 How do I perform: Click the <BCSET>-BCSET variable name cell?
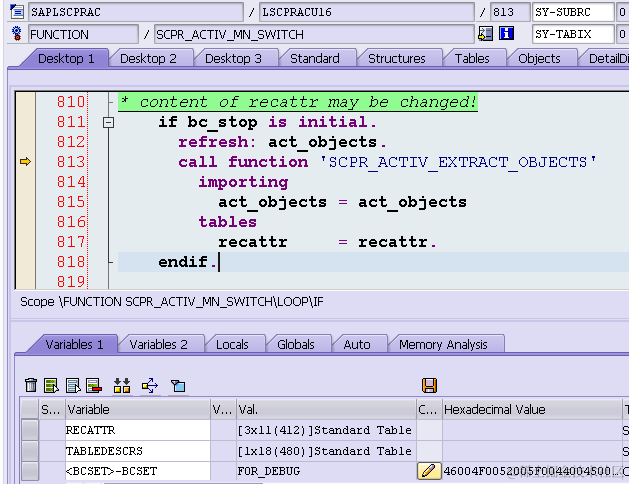(x=138, y=471)
